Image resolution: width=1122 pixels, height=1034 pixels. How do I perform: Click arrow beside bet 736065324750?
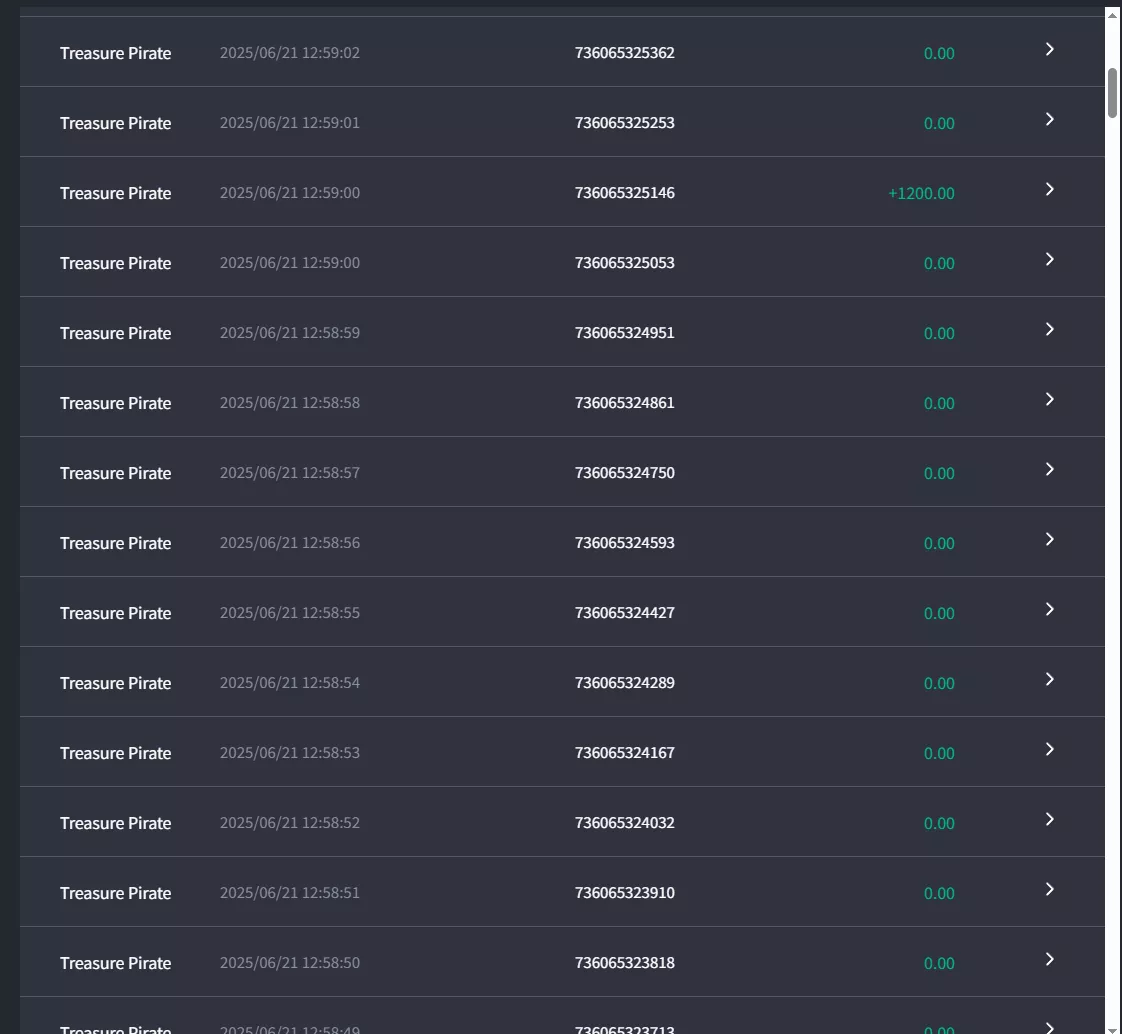click(x=1050, y=469)
